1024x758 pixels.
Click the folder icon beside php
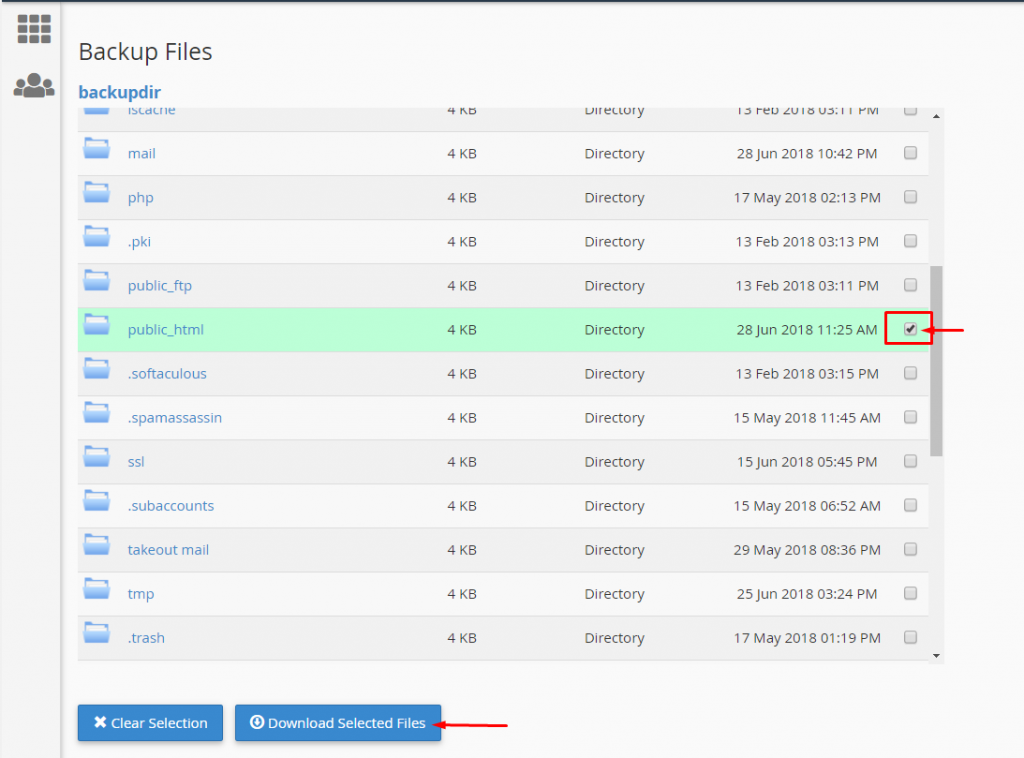pyautogui.click(x=96, y=194)
